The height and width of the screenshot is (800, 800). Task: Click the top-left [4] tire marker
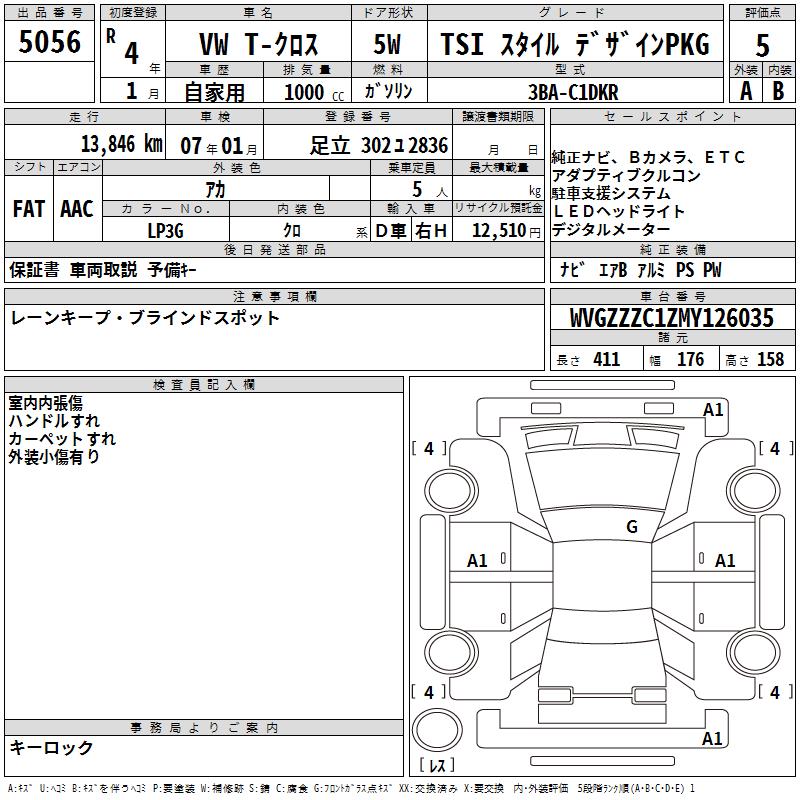pyautogui.click(x=429, y=449)
